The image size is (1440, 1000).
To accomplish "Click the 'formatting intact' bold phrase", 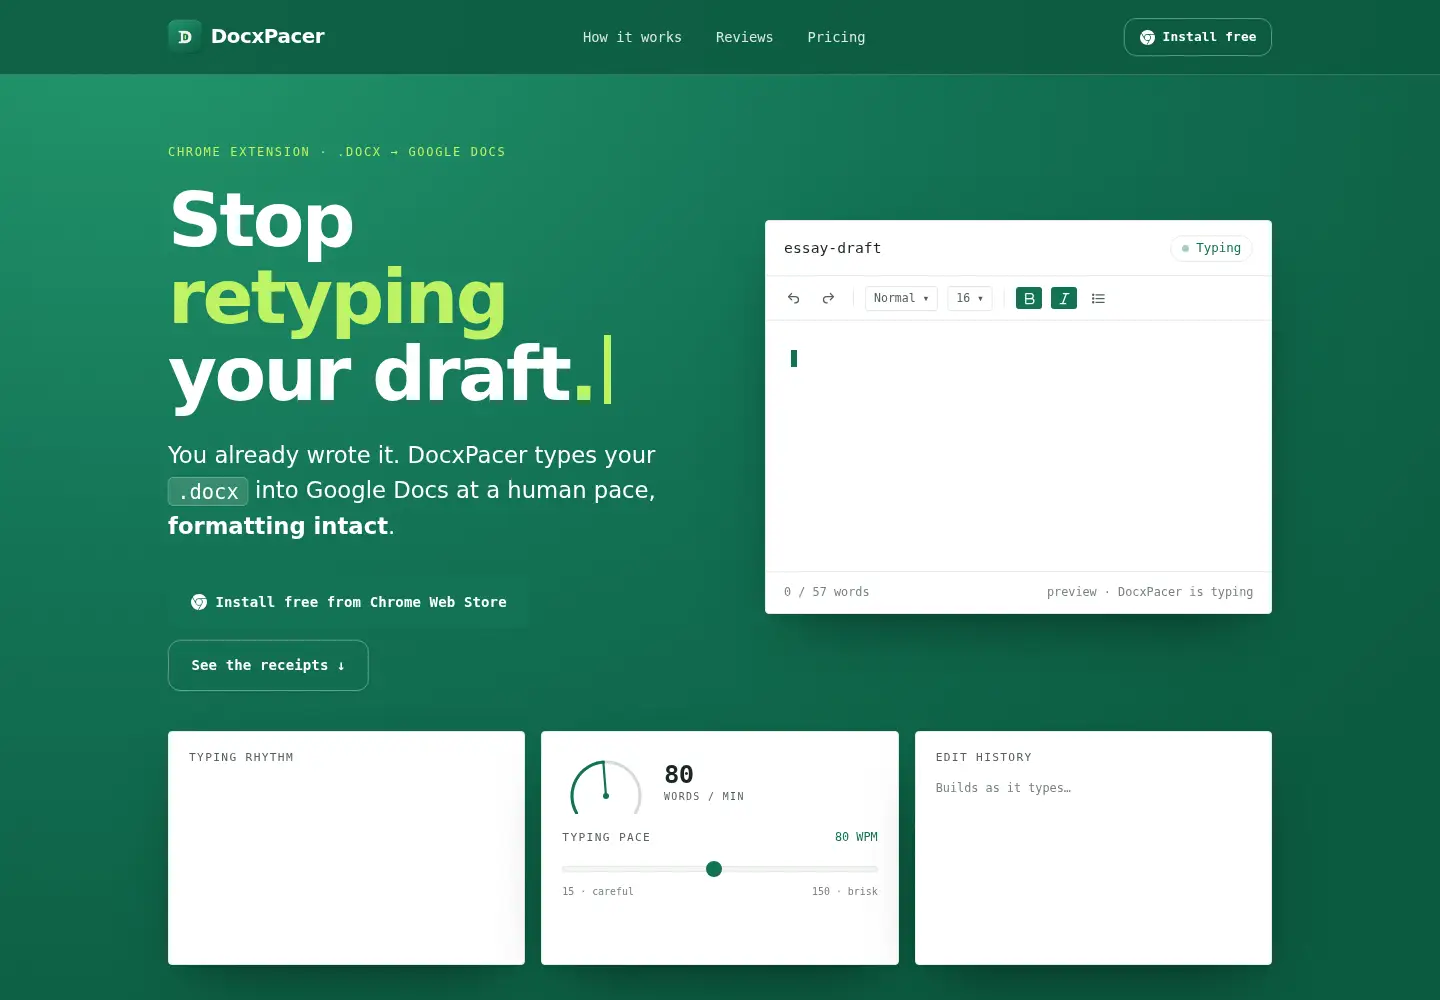I will 278,526.
